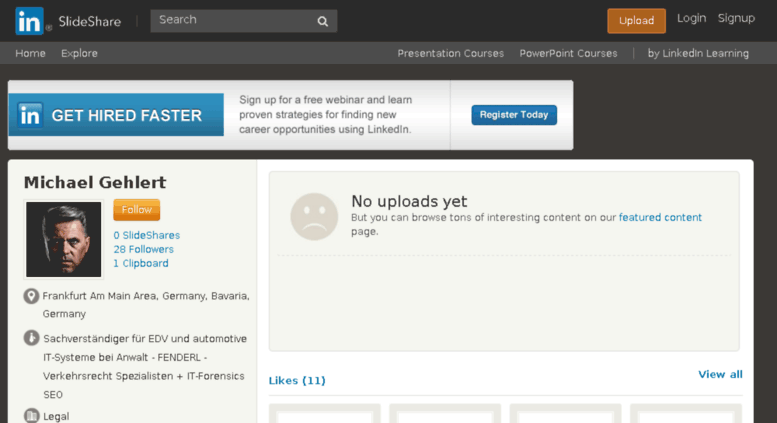Open Explore in the navigation bar
This screenshot has height=423, width=777.
(79, 53)
